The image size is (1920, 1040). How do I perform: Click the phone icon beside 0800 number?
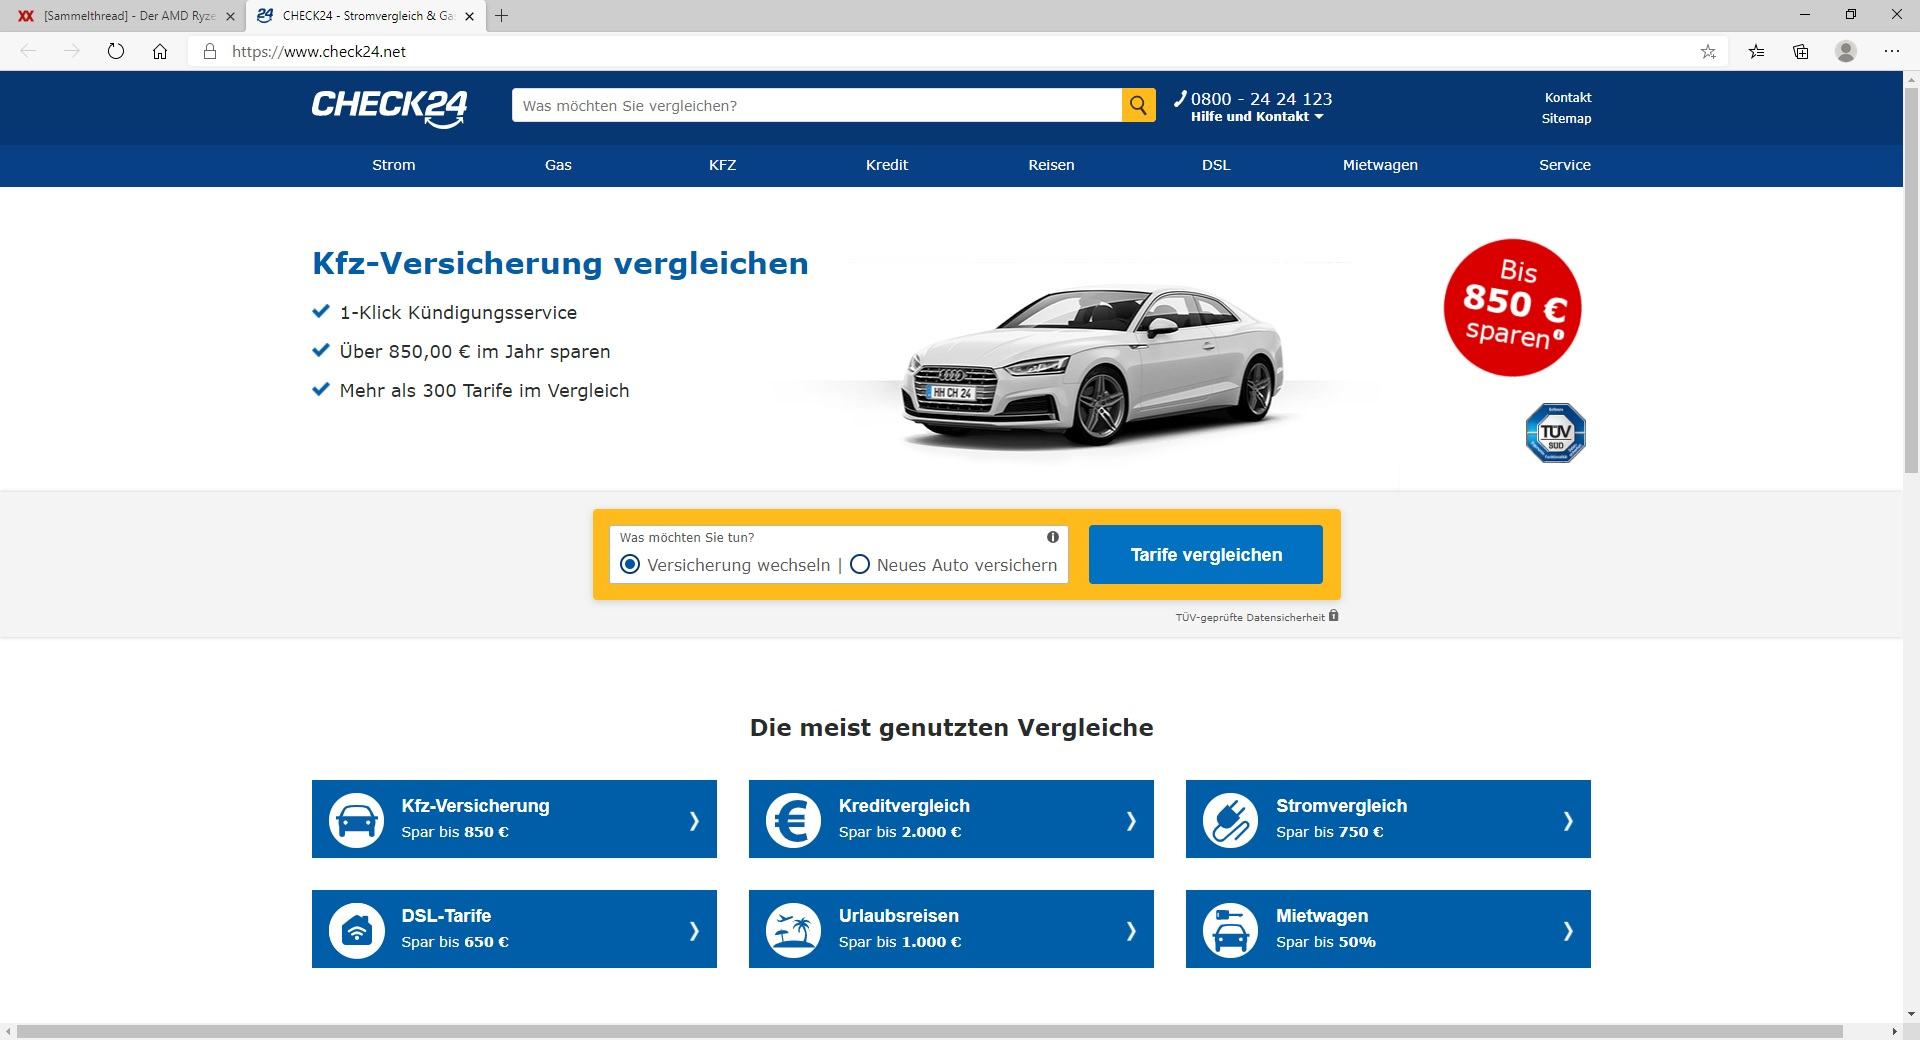1180,98
